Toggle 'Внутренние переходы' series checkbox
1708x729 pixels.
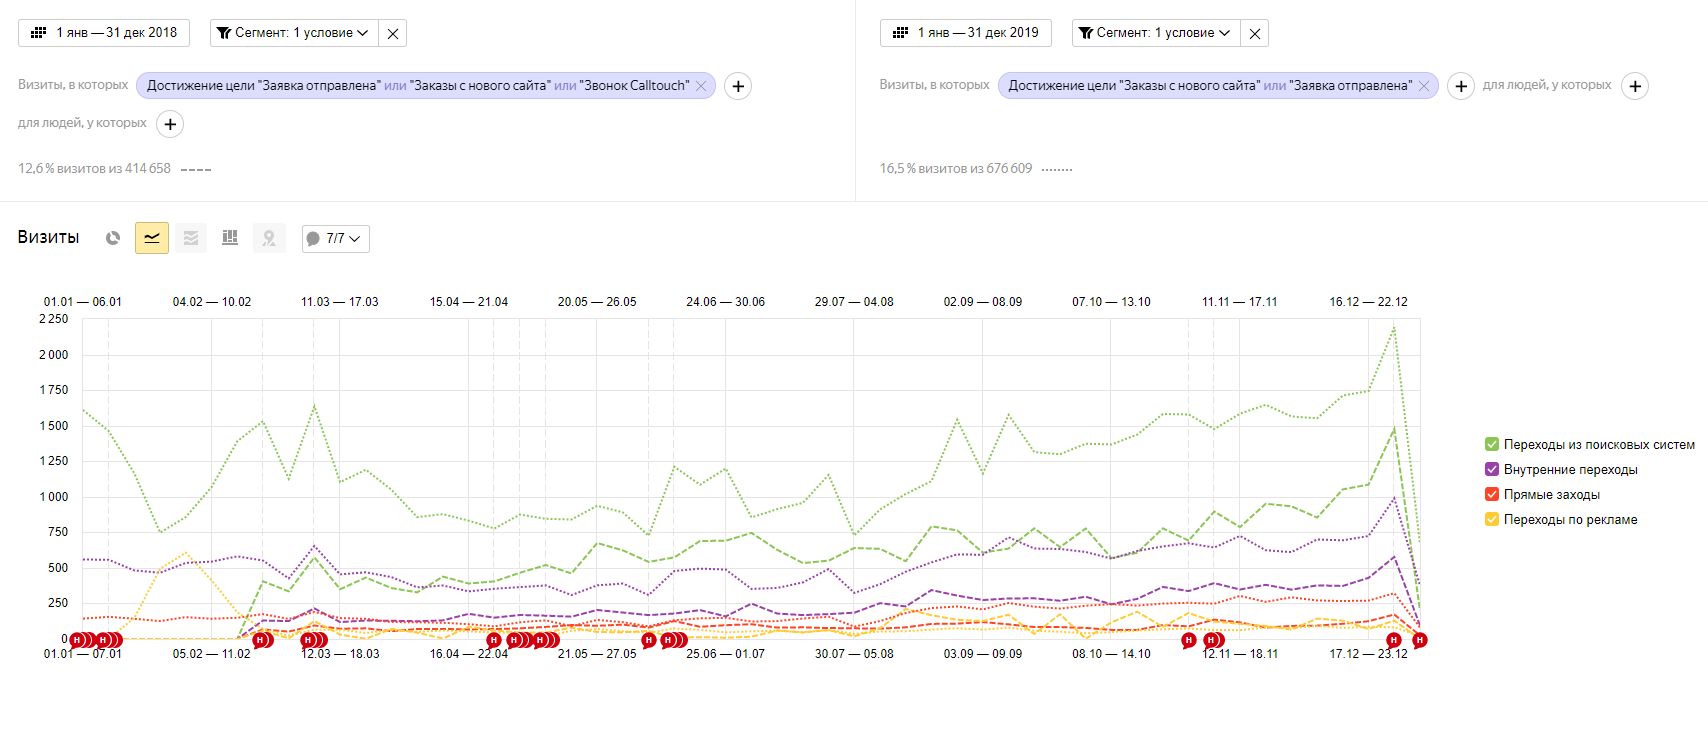1492,470
